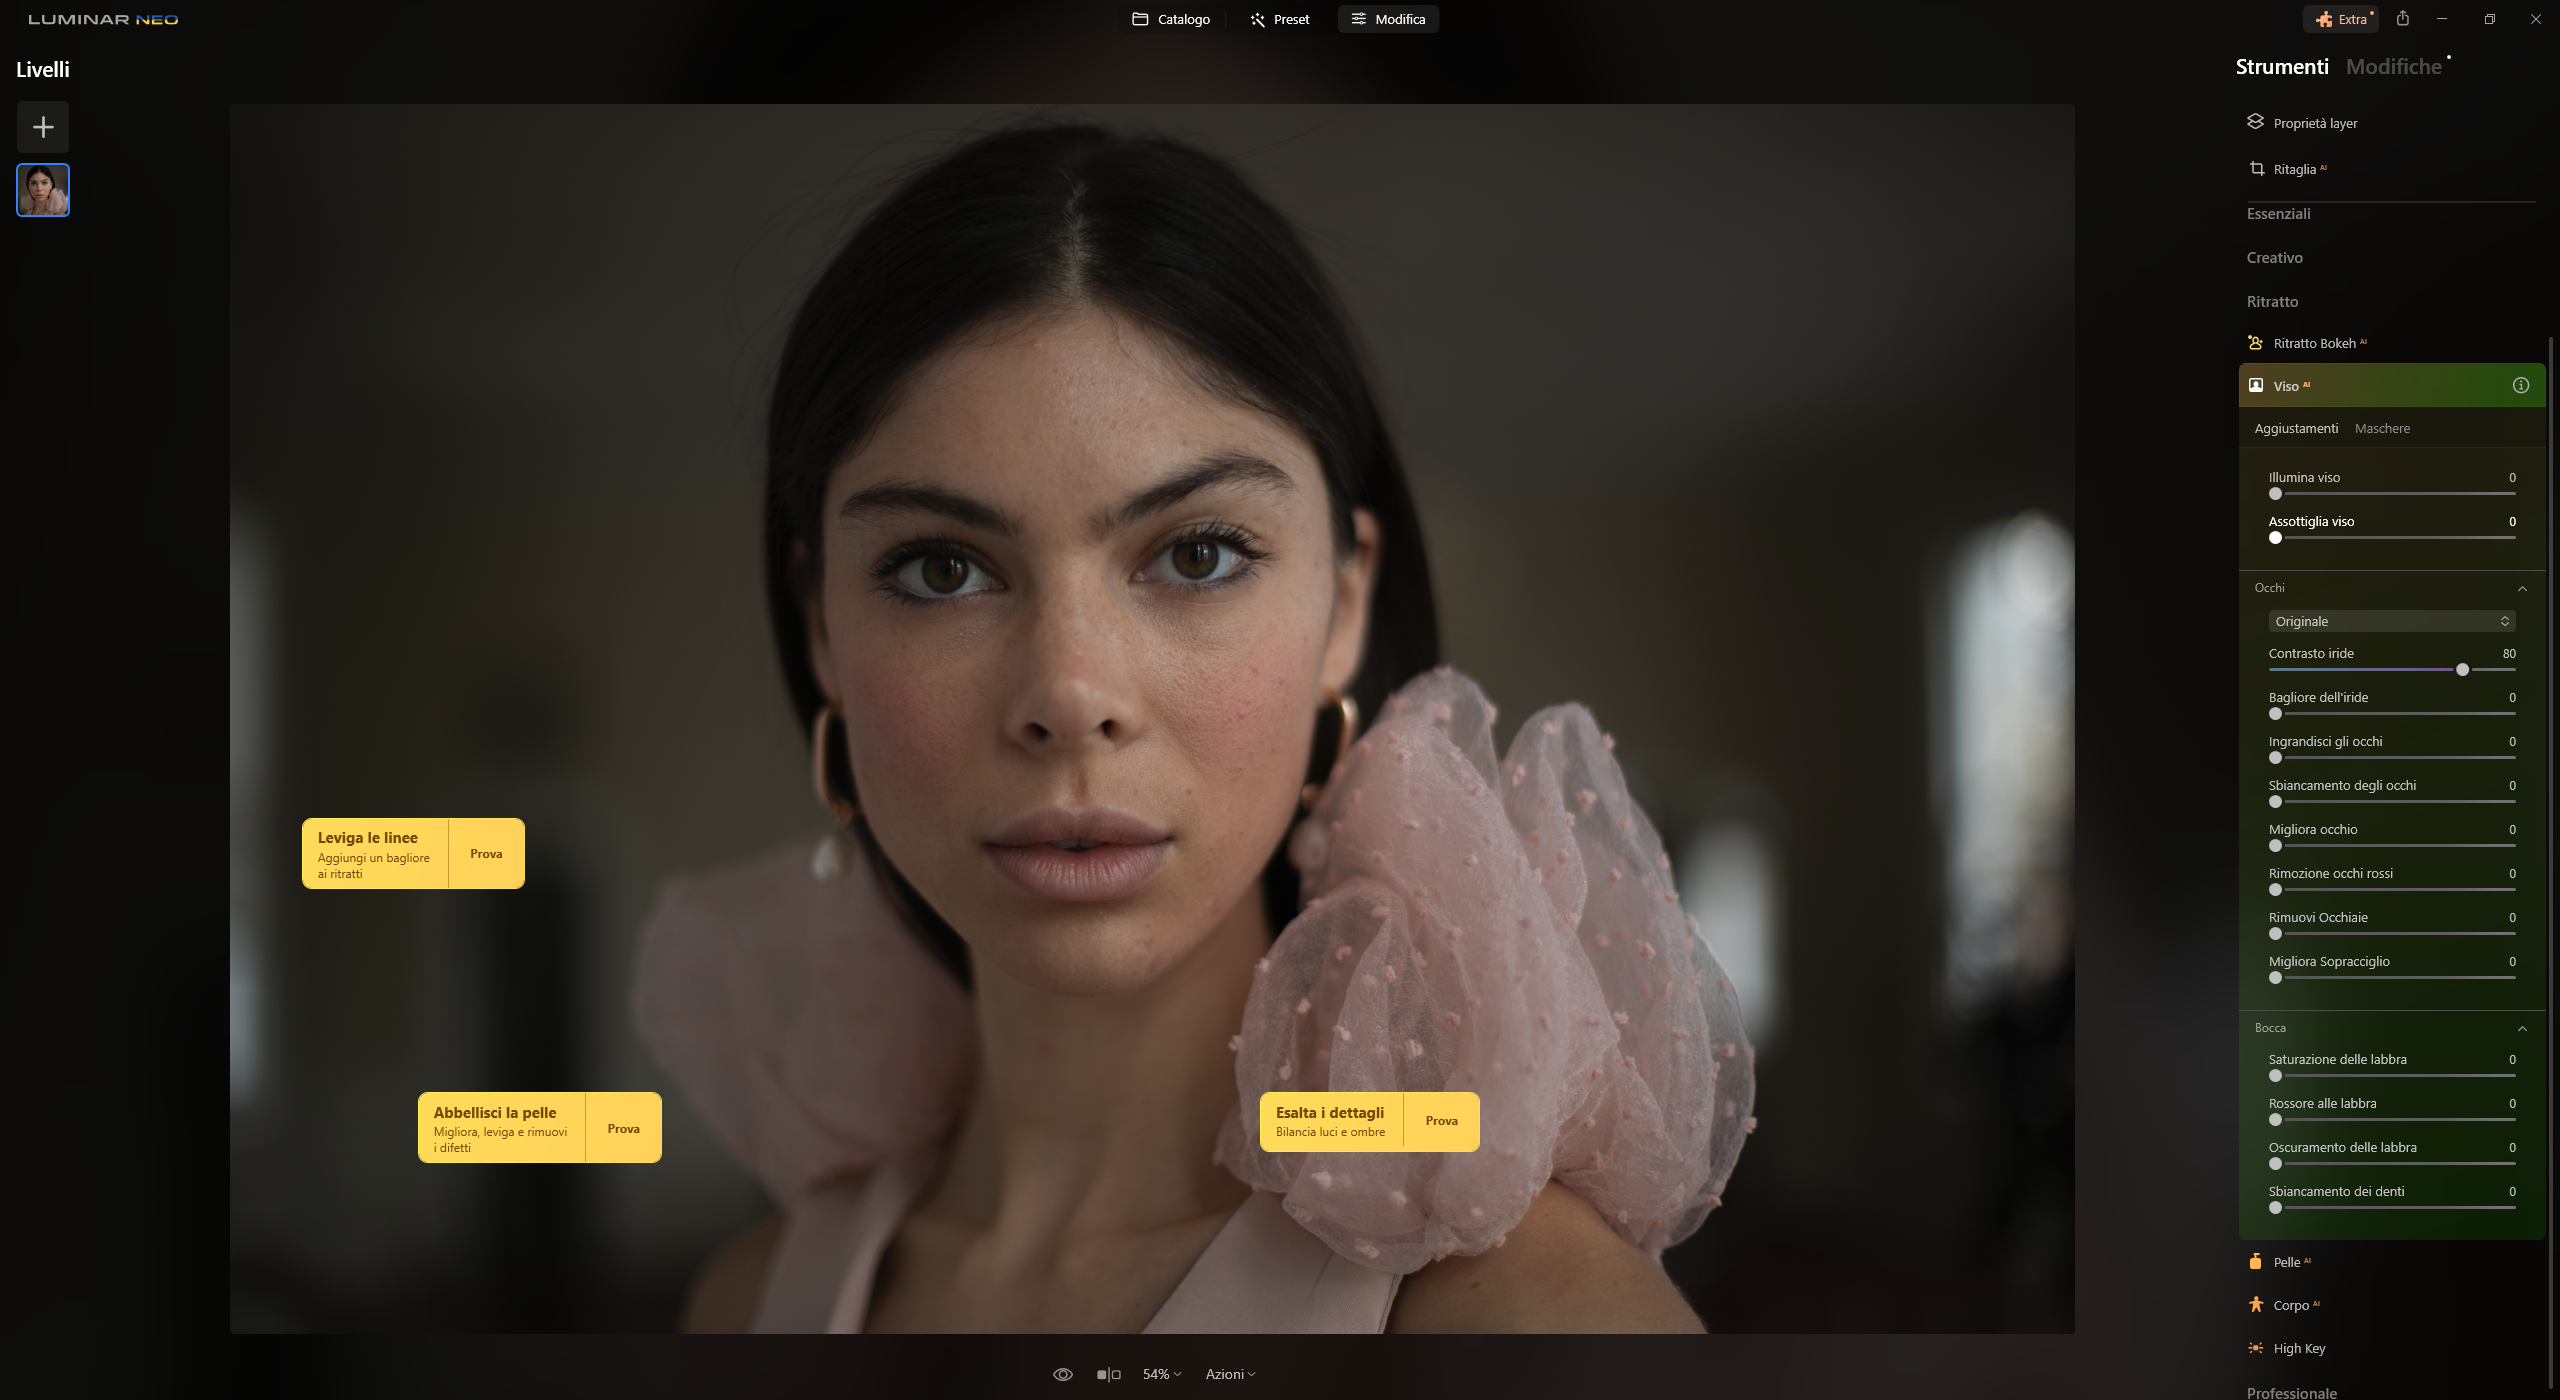
Task: Open Ritratto Bokeh tool
Action: [x=2313, y=343]
